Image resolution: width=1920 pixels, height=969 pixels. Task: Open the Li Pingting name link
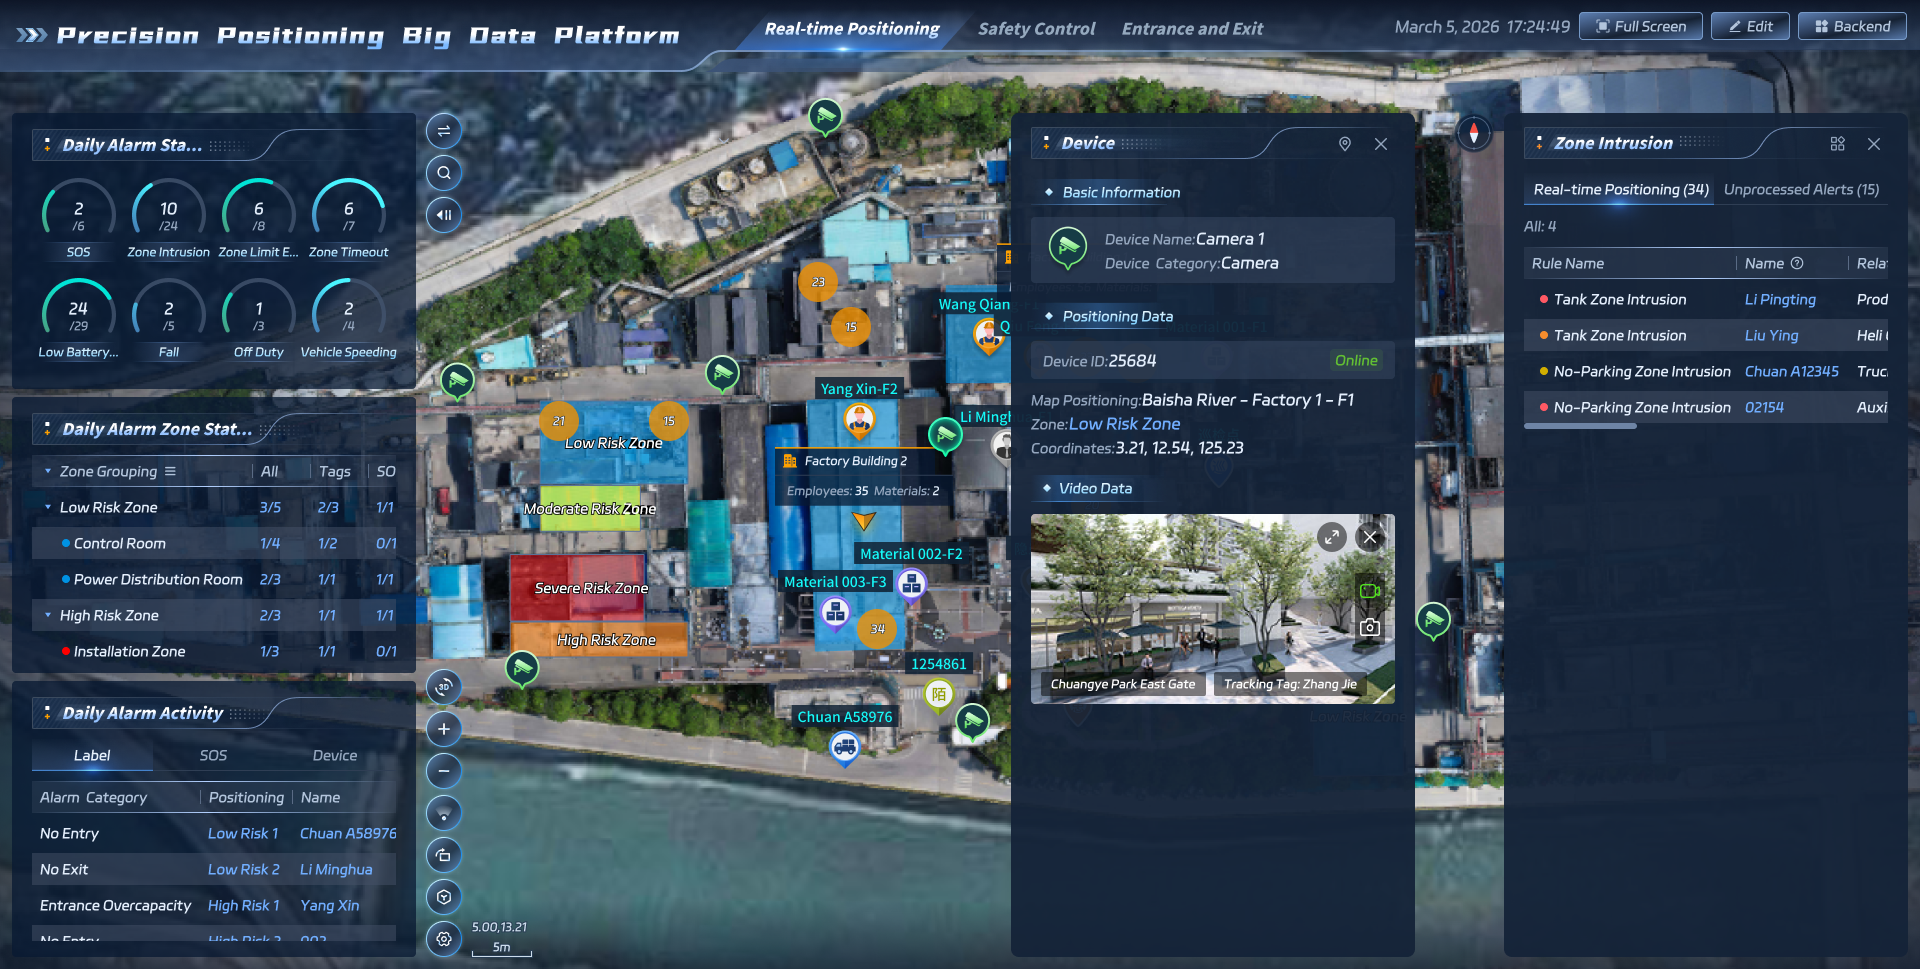click(1780, 299)
